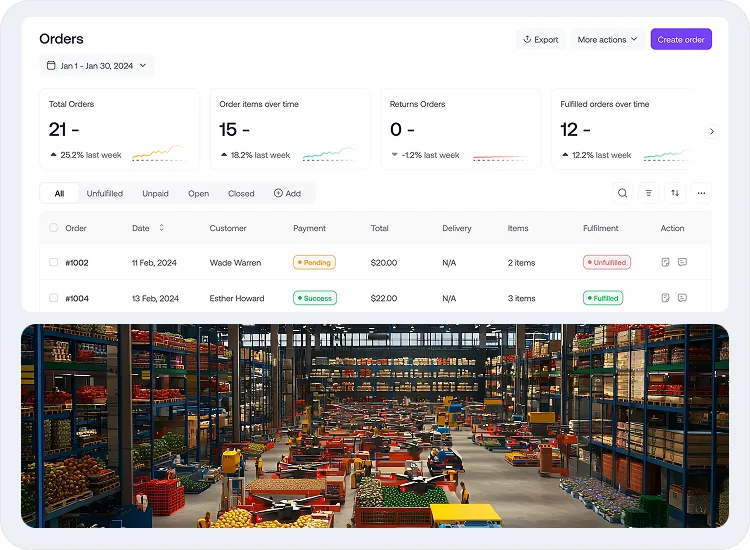Screen dimensions: 750x550
Task: Open the note icon for order #1002
Action: tap(665, 263)
